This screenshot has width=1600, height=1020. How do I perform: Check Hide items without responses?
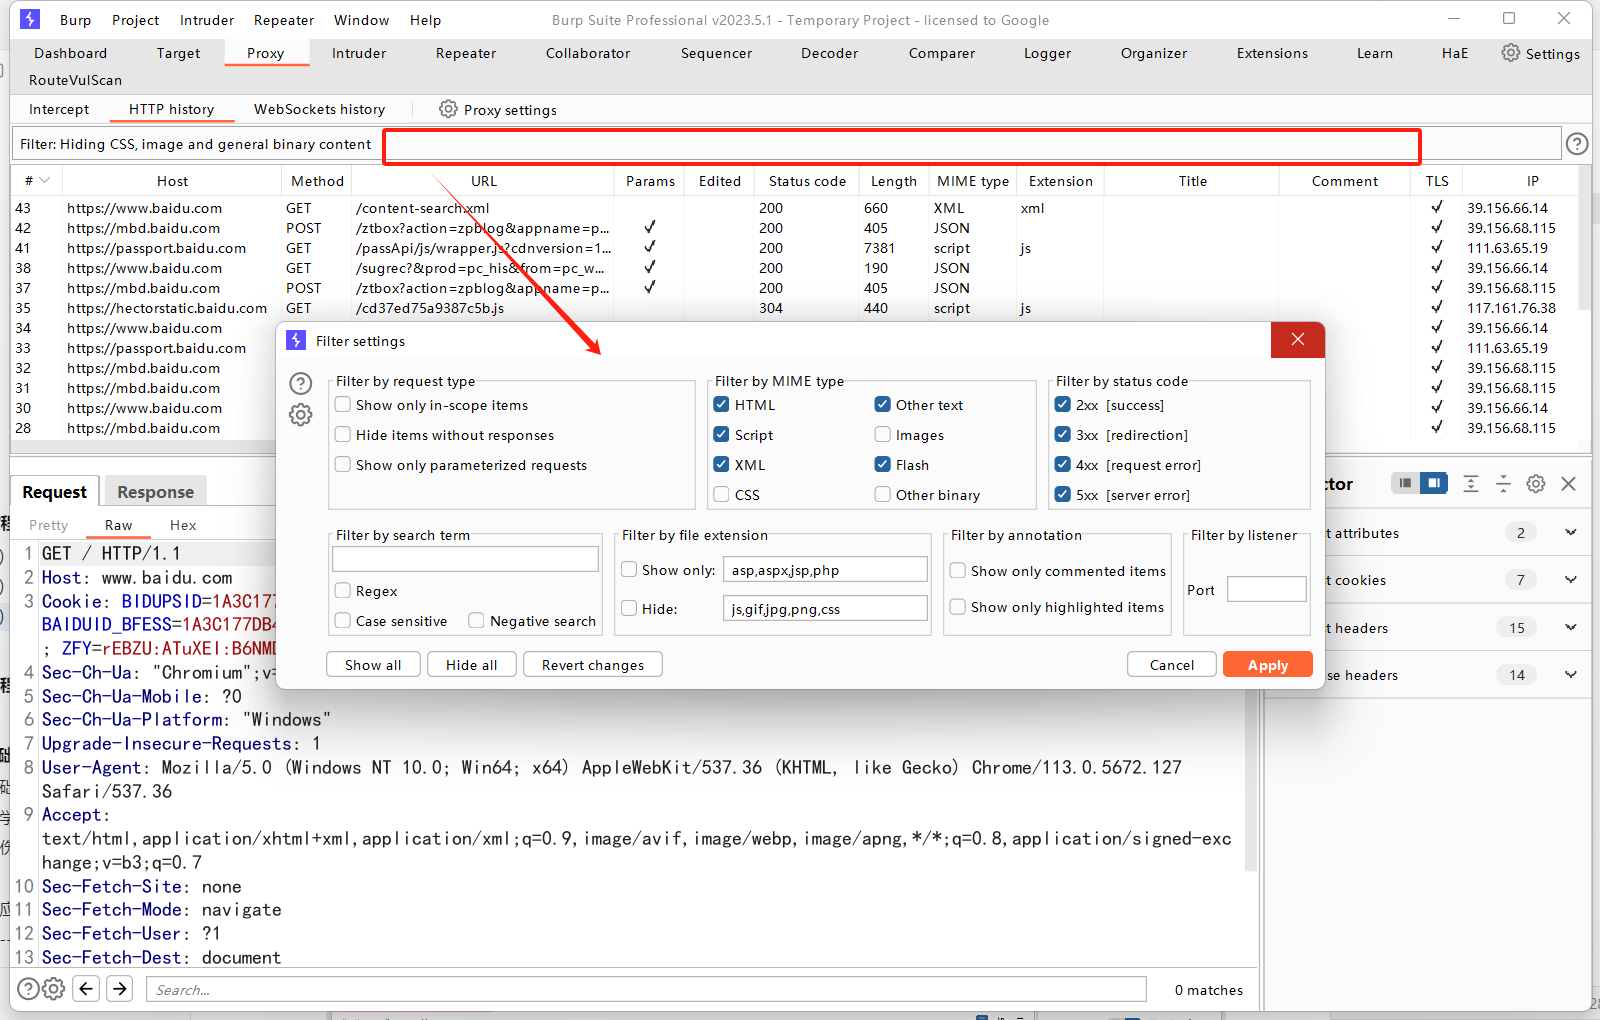(343, 435)
